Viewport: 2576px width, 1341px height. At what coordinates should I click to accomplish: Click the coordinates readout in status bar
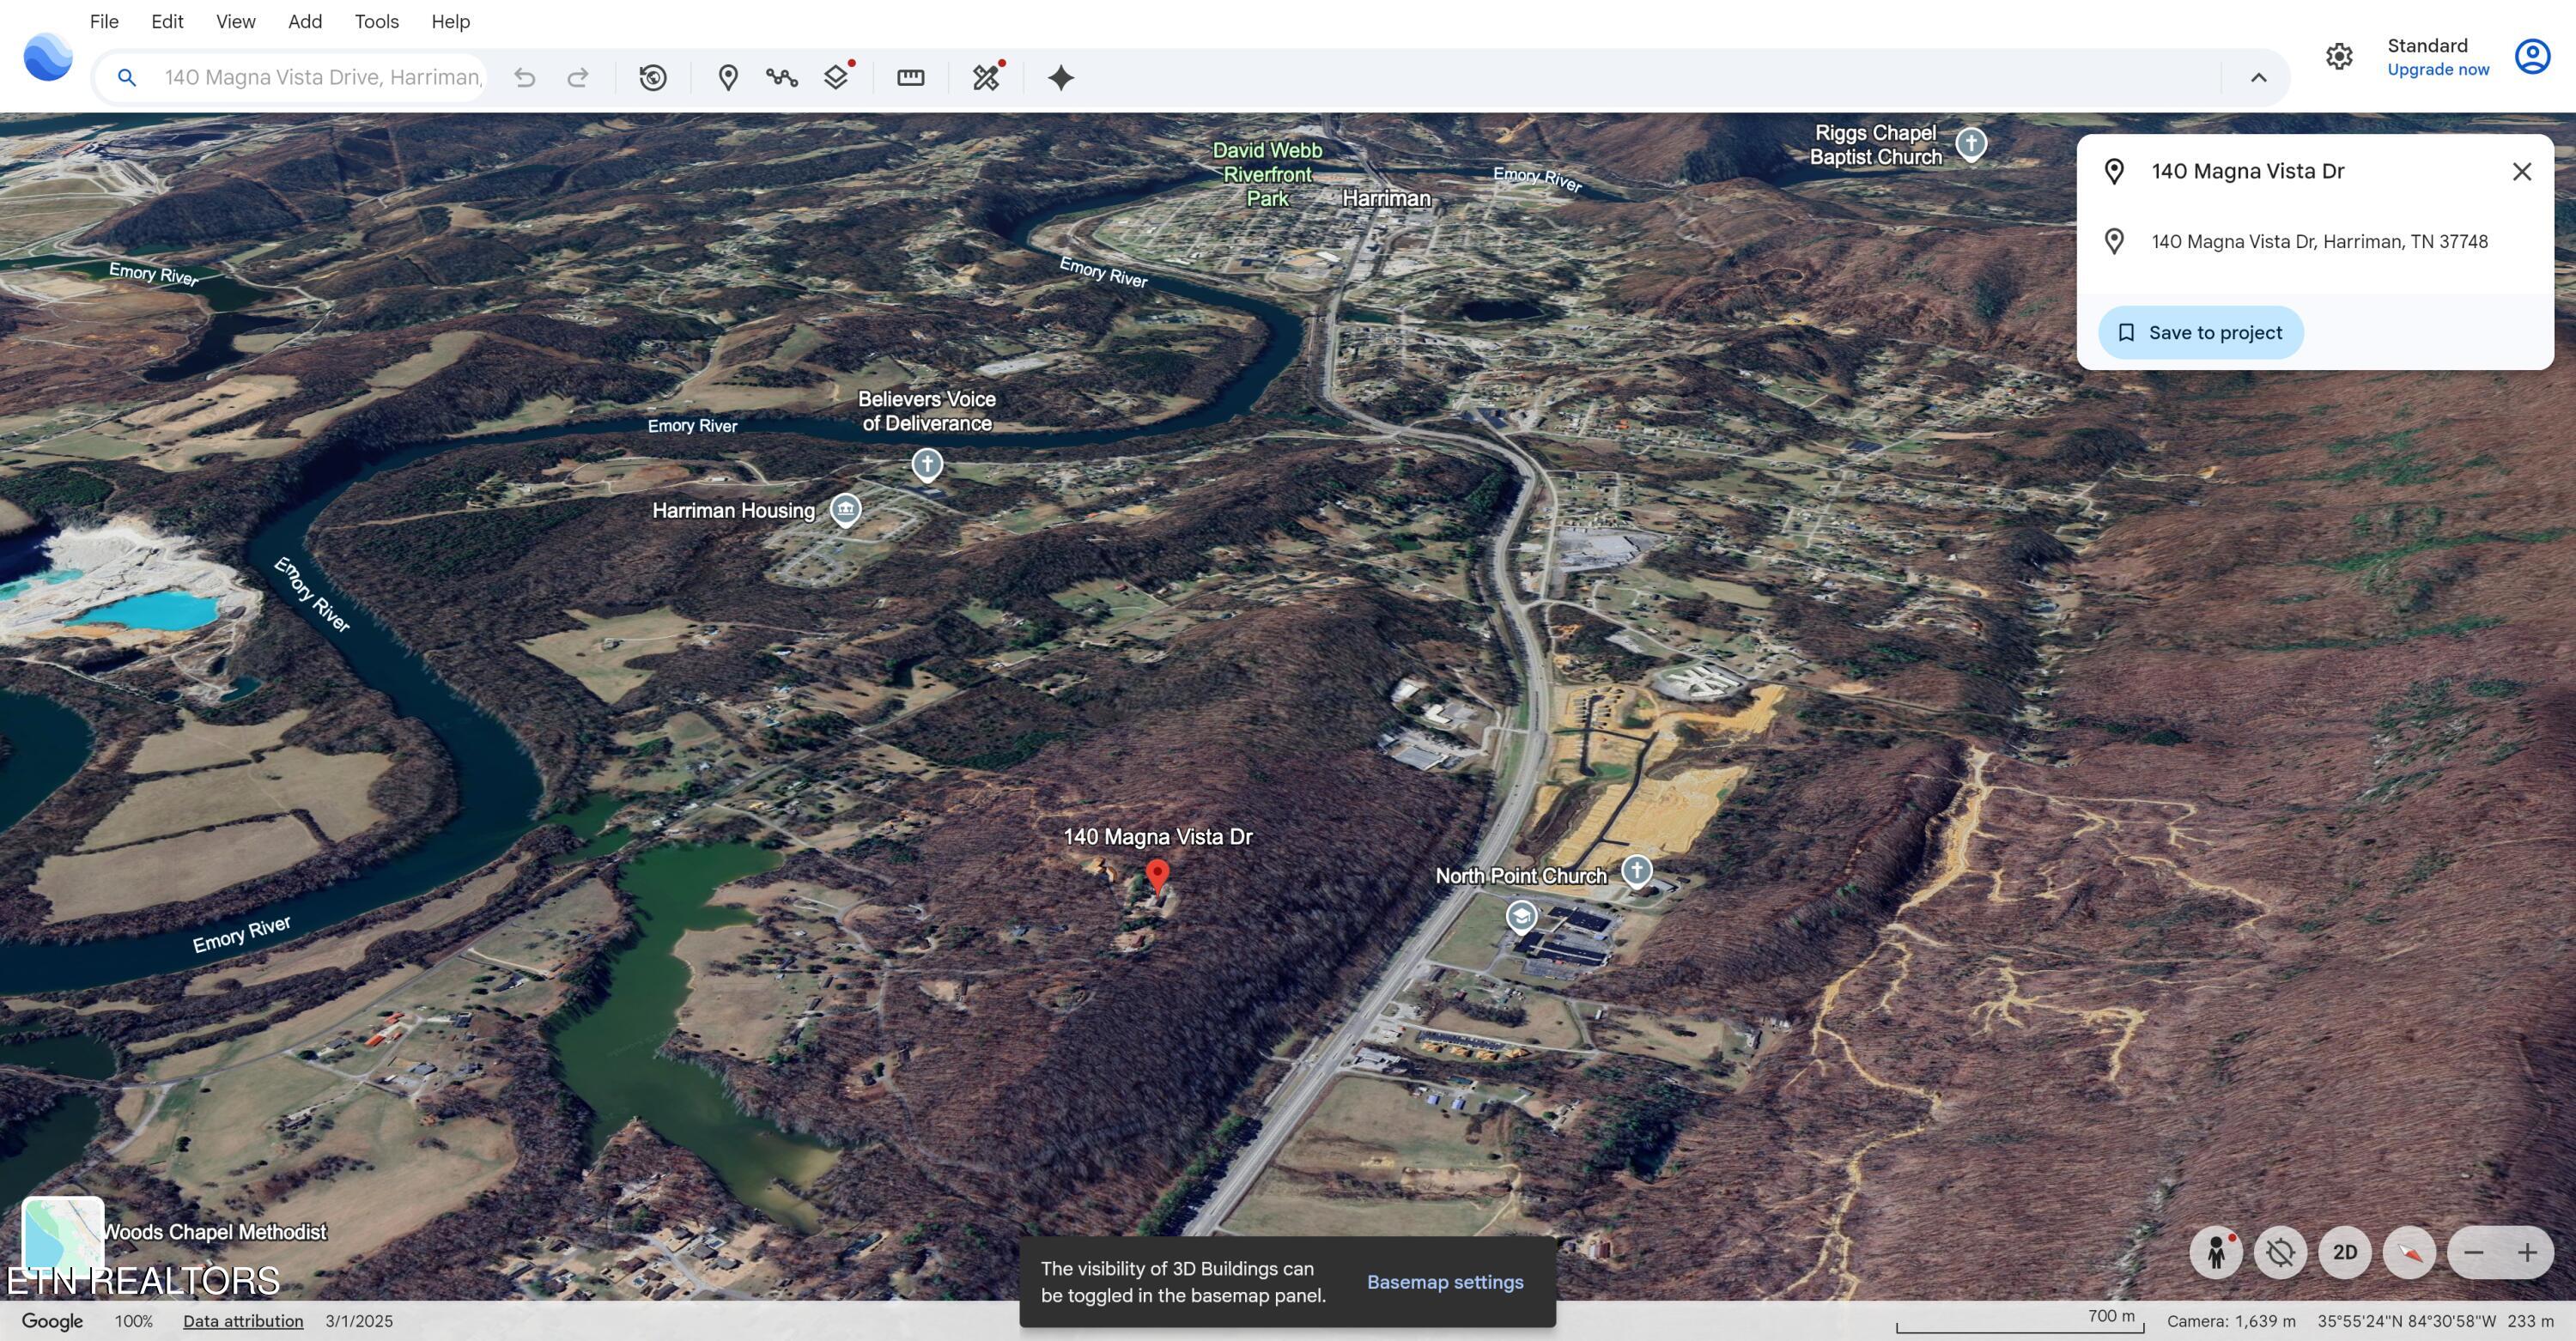point(2406,1321)
